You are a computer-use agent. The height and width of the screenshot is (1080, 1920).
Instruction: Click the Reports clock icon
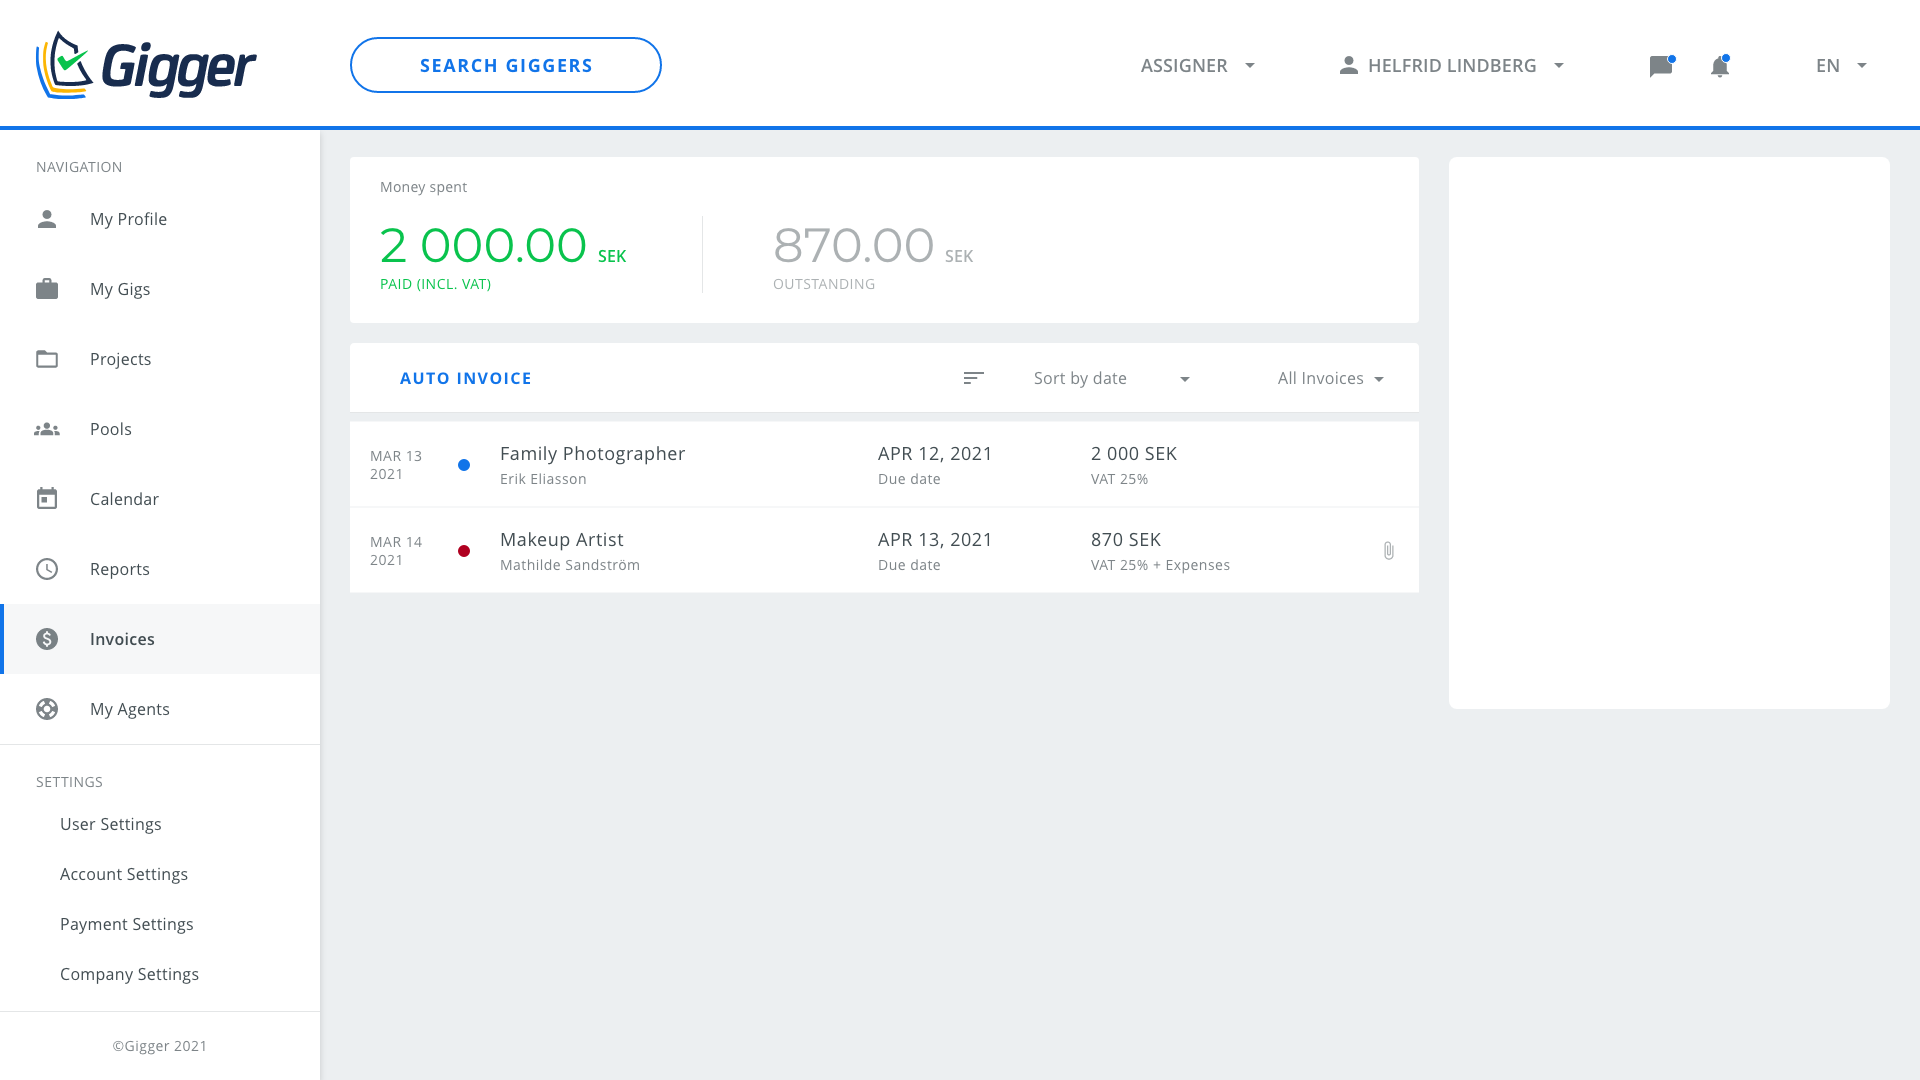click(47, 569)
